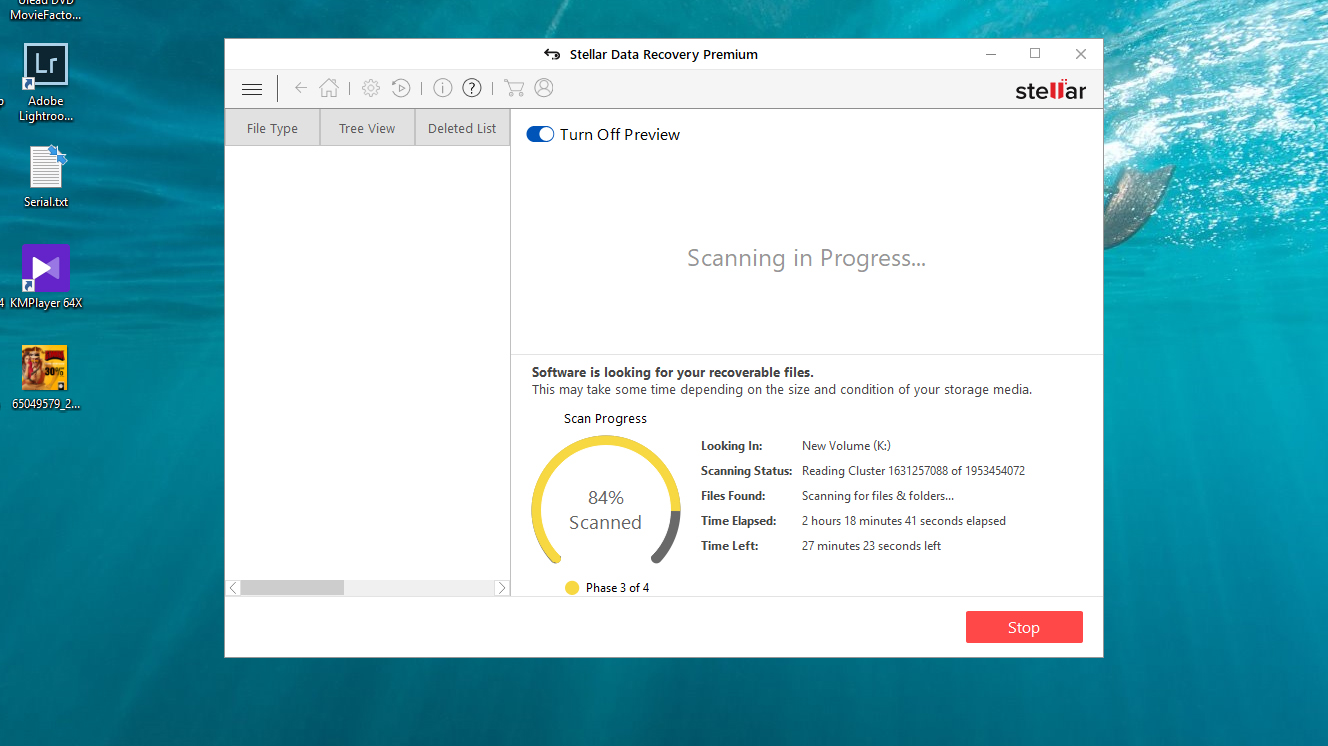The image size is (1328, 746).
Task: Click 'Software is looking for your recoverable files.'
Action: [673, 372]
